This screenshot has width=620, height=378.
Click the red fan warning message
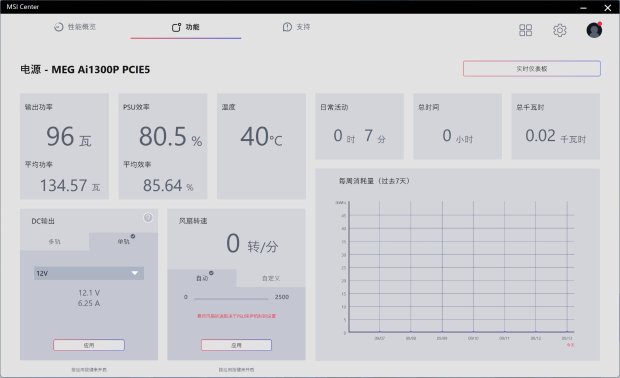point(236,316)
